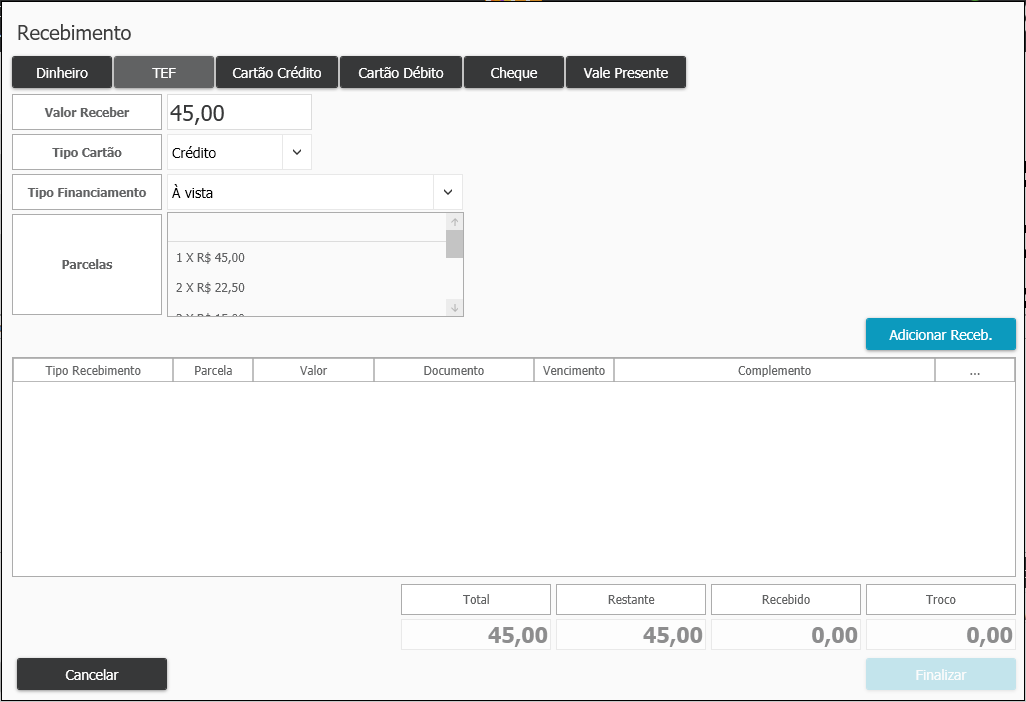Select Cartão Débito payment type

pos(401,73)
